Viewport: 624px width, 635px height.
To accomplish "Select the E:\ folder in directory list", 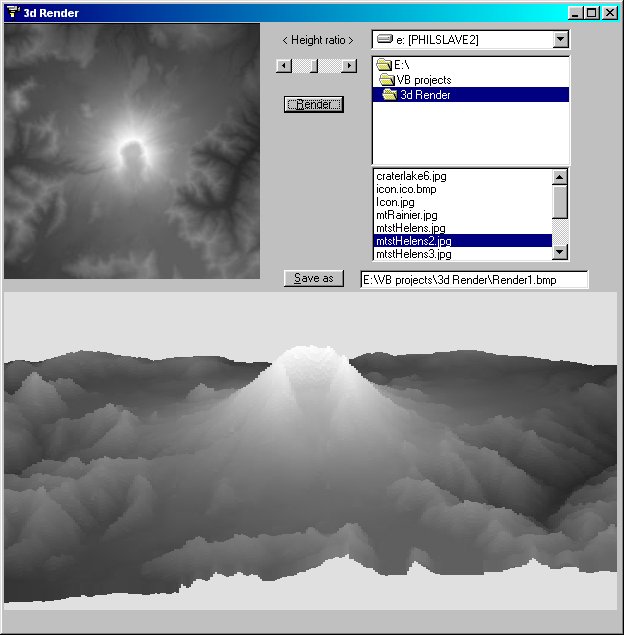I will coord(471,65).
